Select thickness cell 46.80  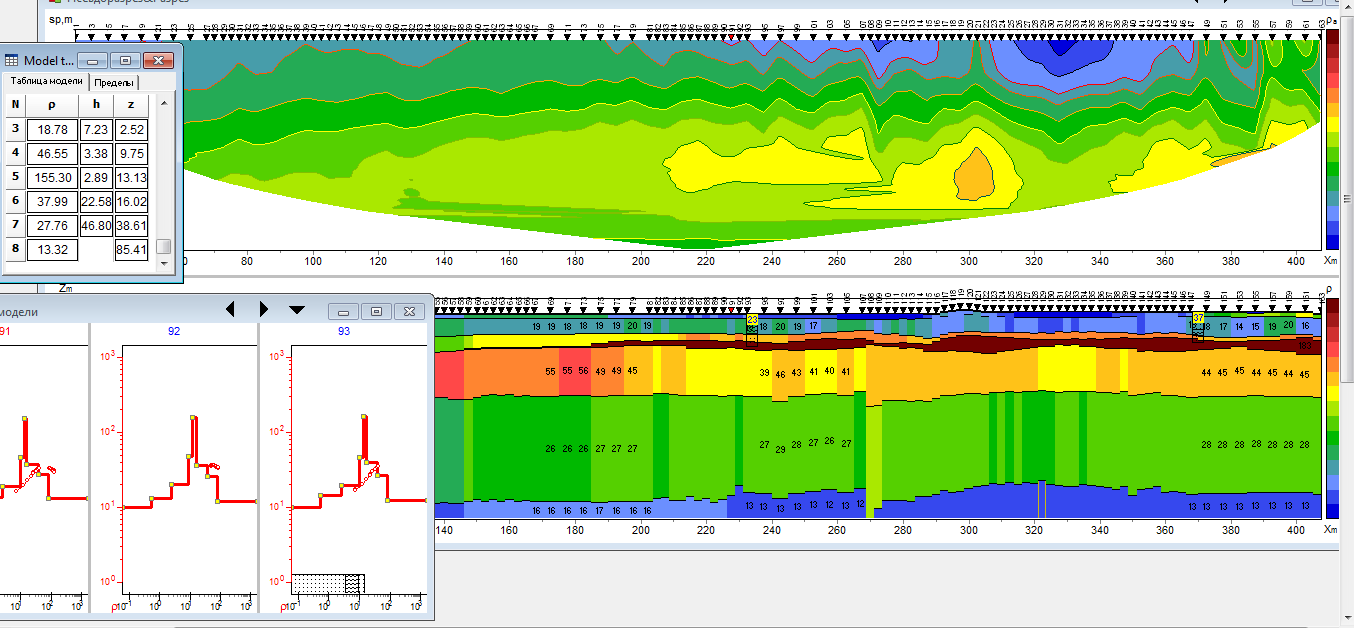point(96,226)
